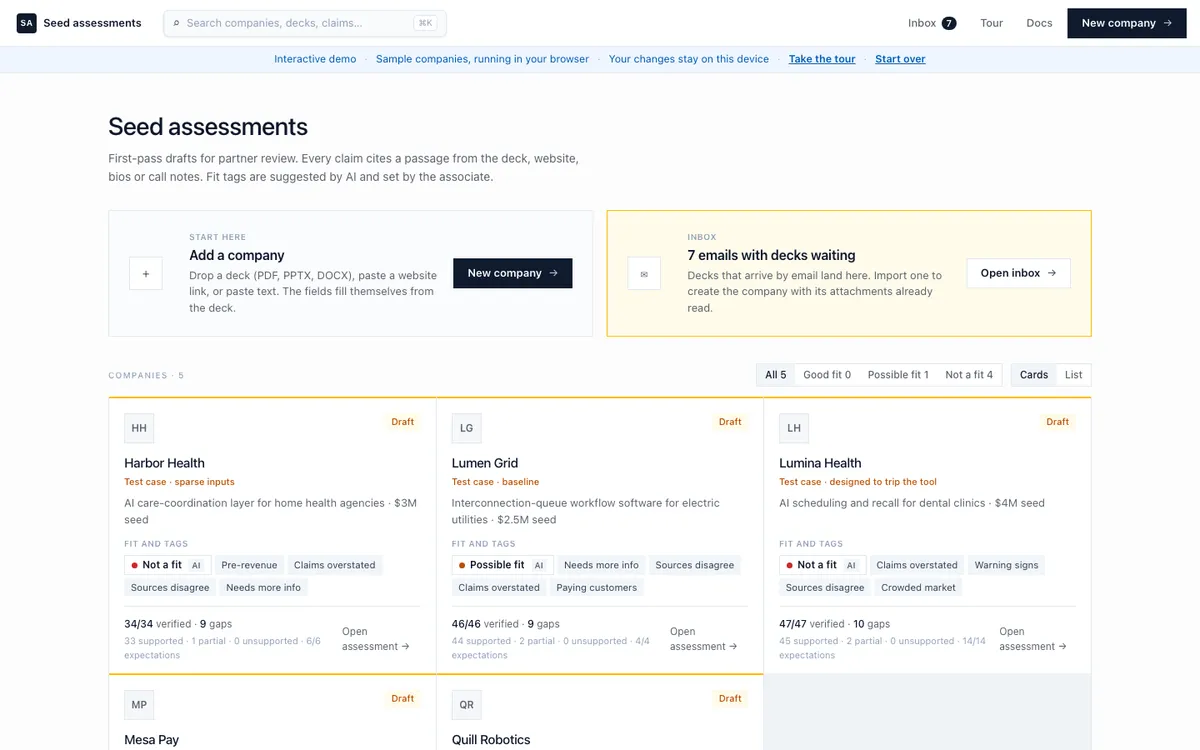Image resolution: width=1200 pixels, height=750 pixels.
Task: Click the Take the tour link
Action: click(x=822, y=59)
